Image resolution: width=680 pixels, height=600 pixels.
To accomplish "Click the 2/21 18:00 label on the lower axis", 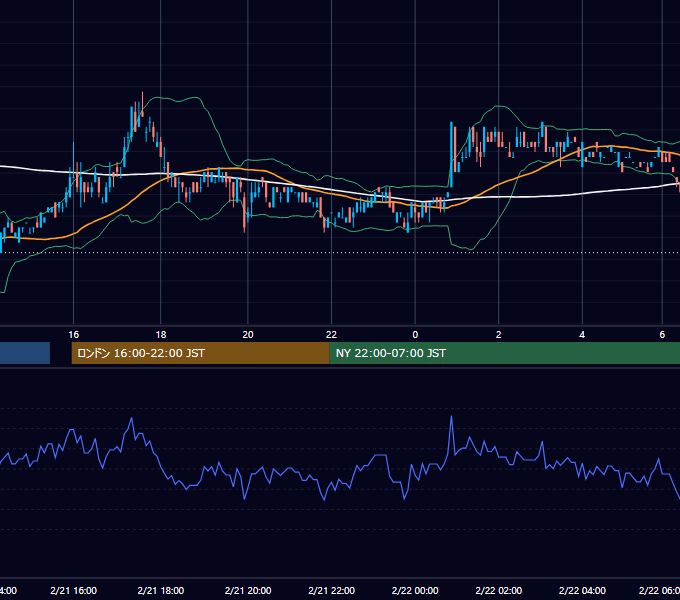I will 161,590.
